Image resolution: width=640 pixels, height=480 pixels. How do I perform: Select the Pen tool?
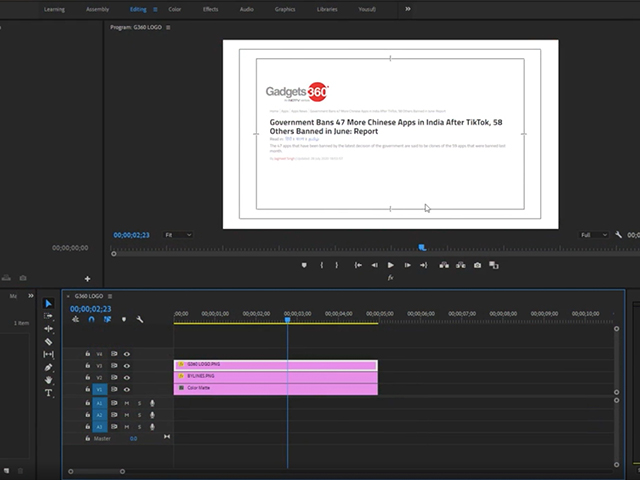(48, 367)
